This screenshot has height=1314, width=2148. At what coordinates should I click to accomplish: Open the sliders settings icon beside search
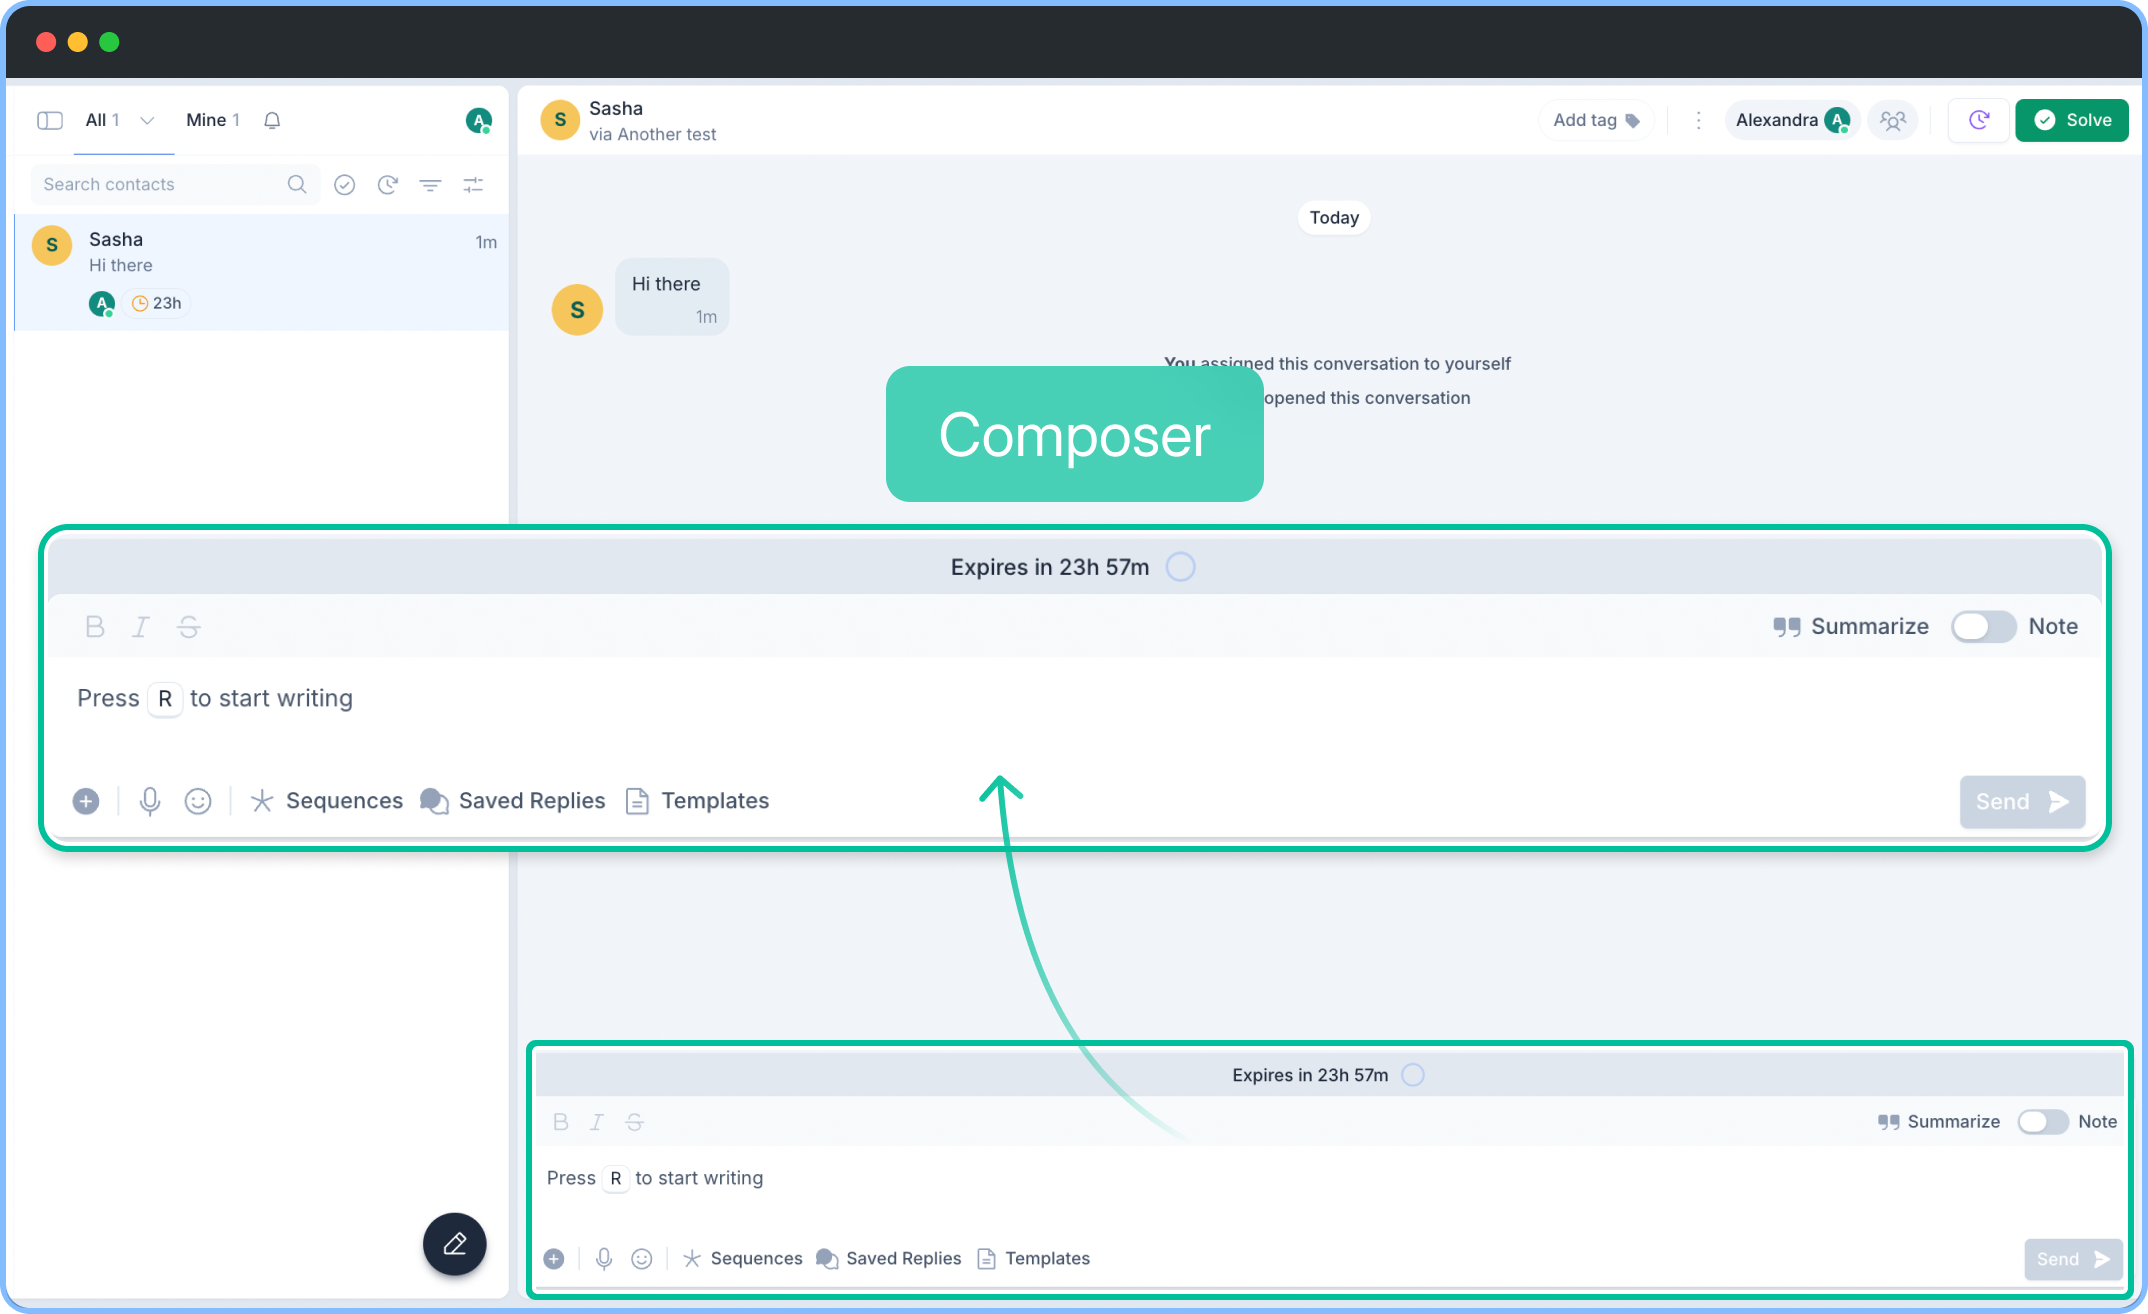(473, 185)
